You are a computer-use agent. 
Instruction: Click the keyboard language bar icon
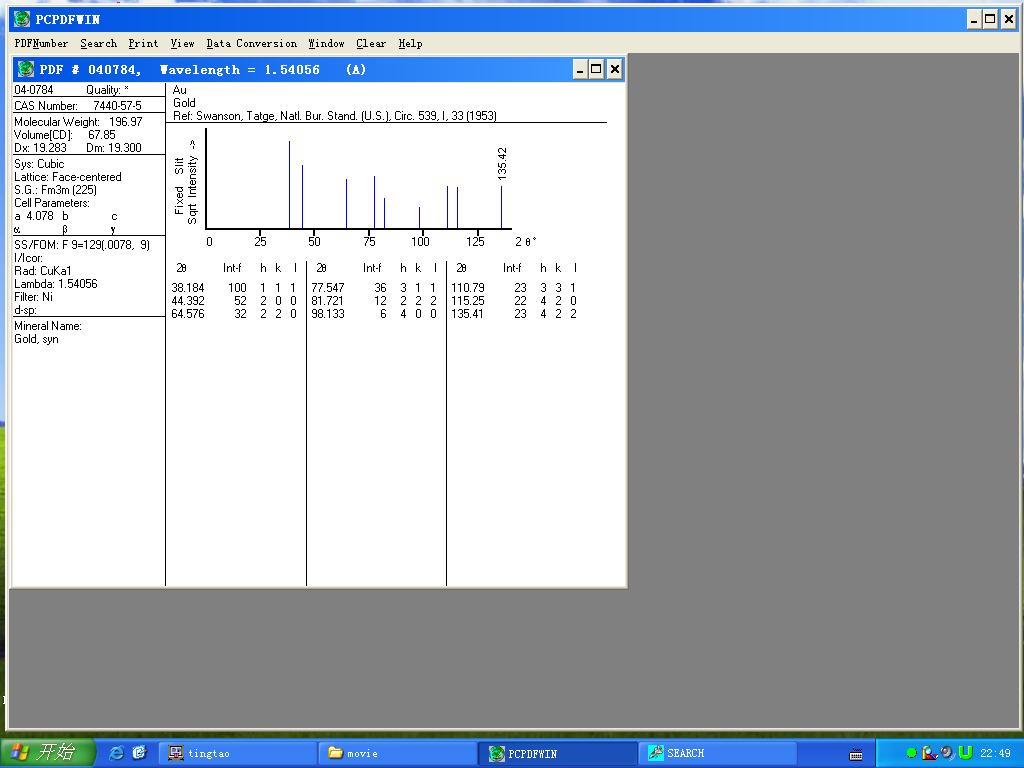tap(856, 754)
